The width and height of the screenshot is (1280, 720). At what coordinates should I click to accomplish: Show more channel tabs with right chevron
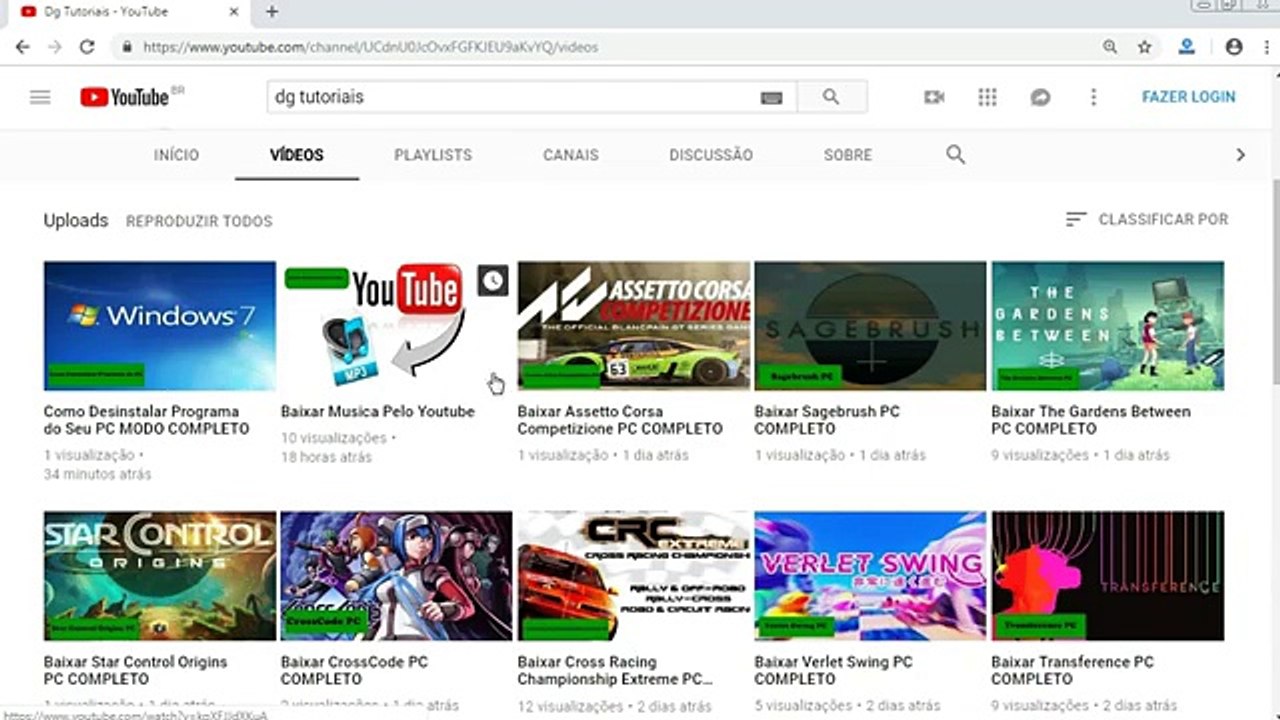click(1241, 155)
